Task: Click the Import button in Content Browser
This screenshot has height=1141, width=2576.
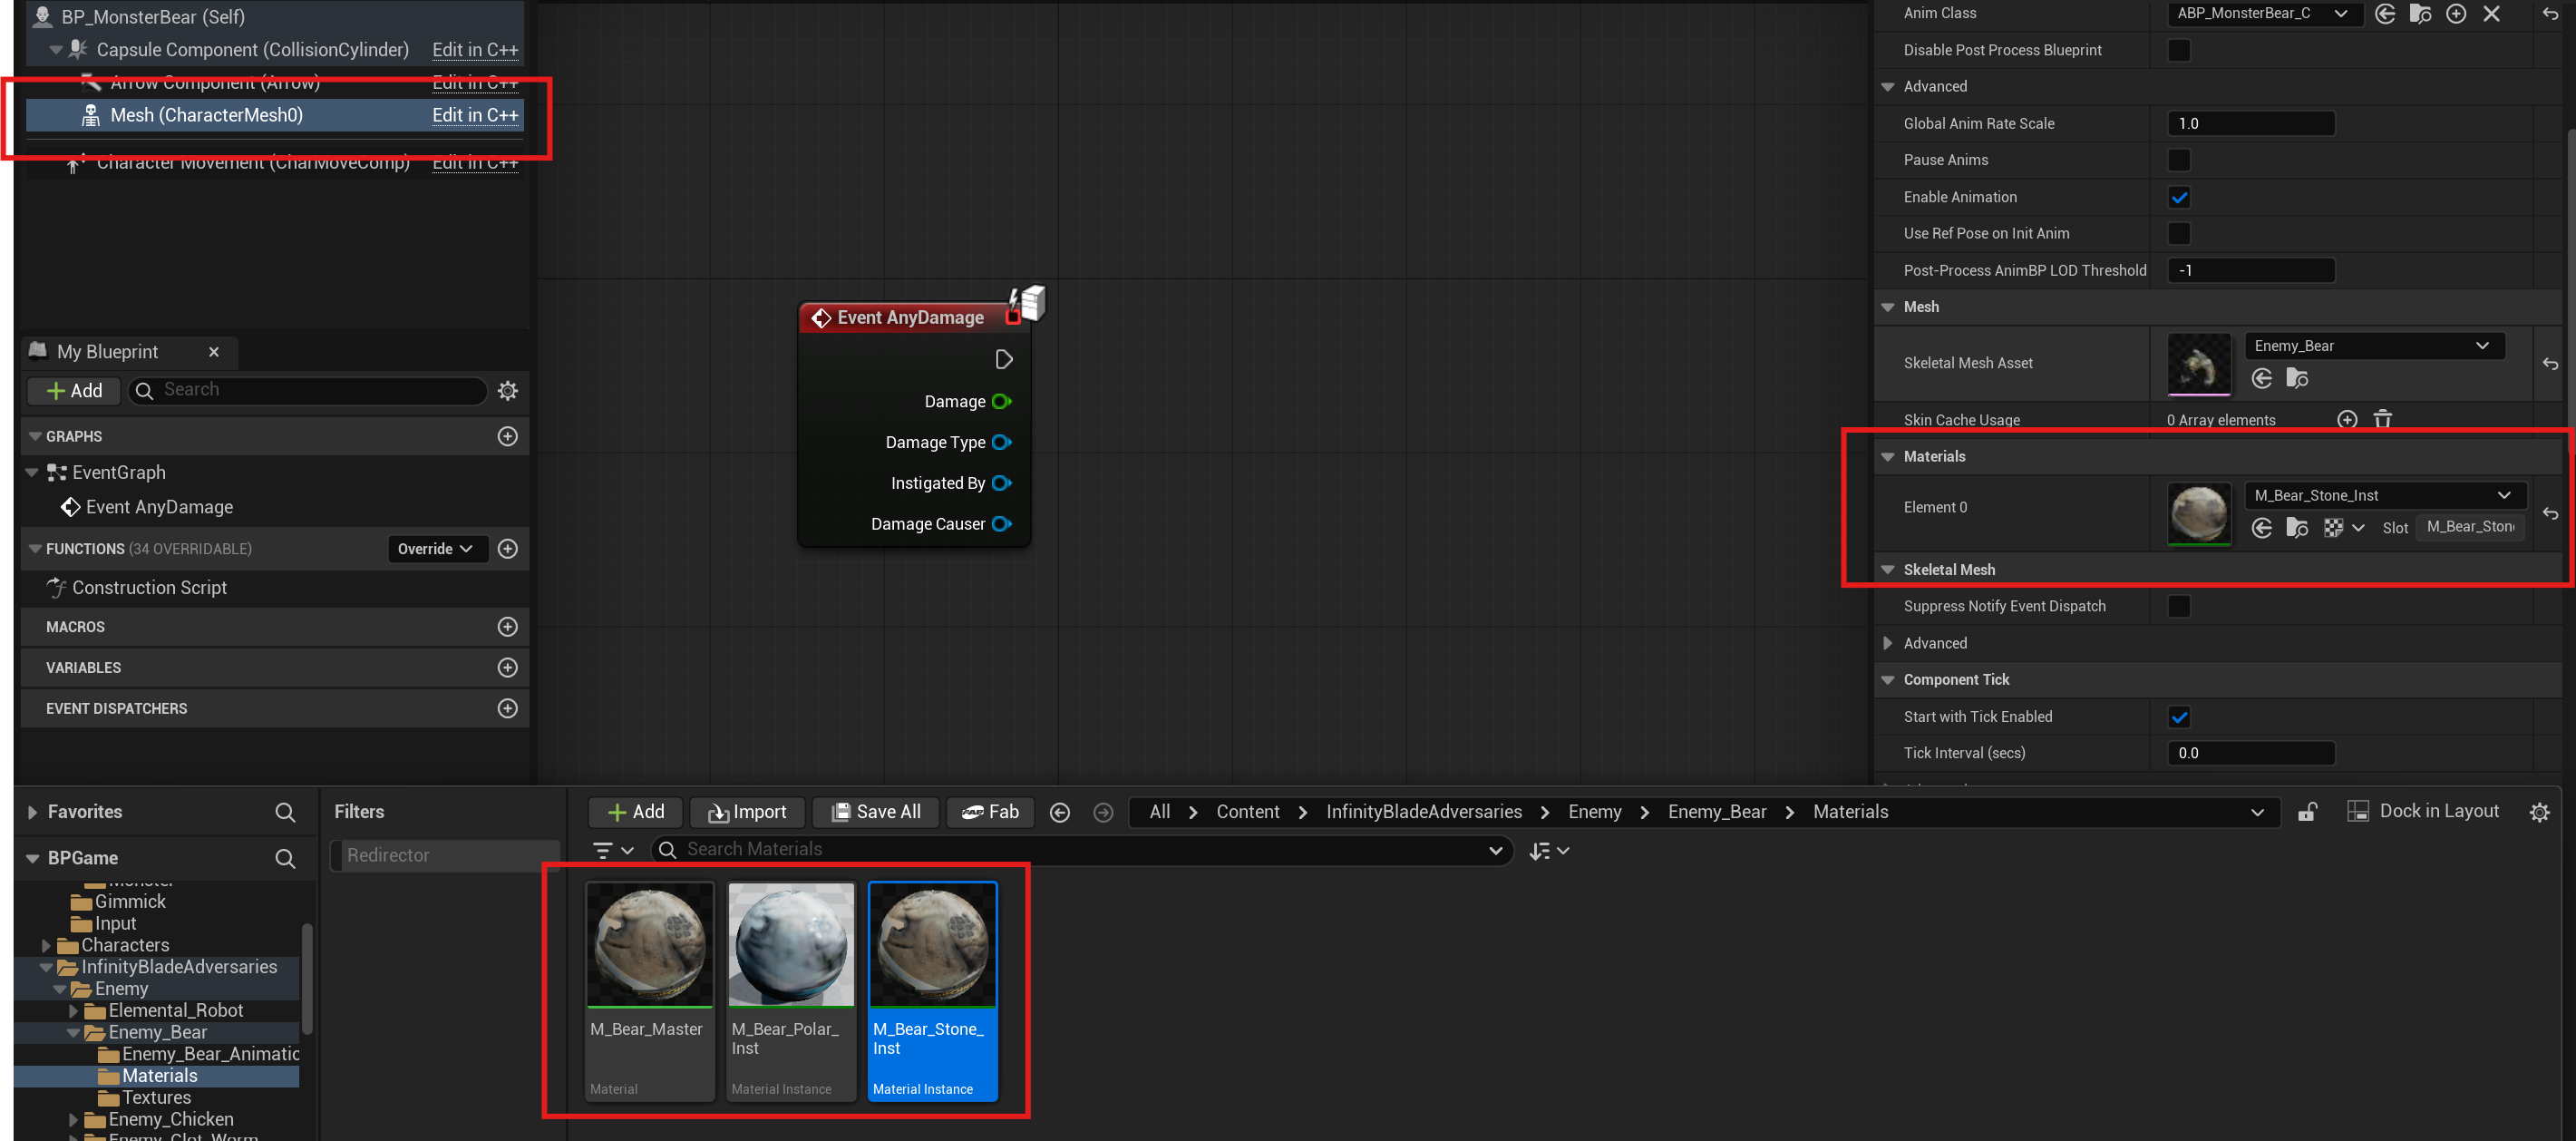Action: [x=747, y=812]
